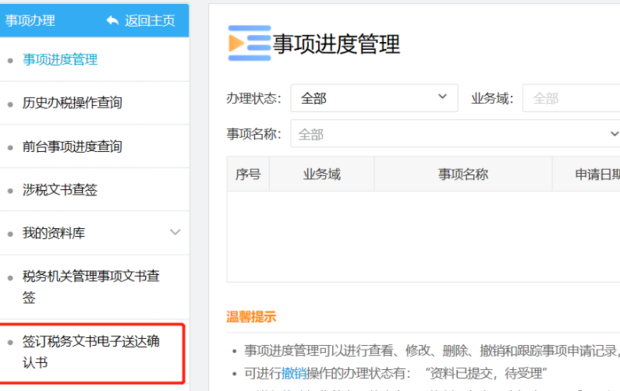This screenshot has height=391, width=620.
Task: Expand the 我的资料库 chevron
Action: 175,232
